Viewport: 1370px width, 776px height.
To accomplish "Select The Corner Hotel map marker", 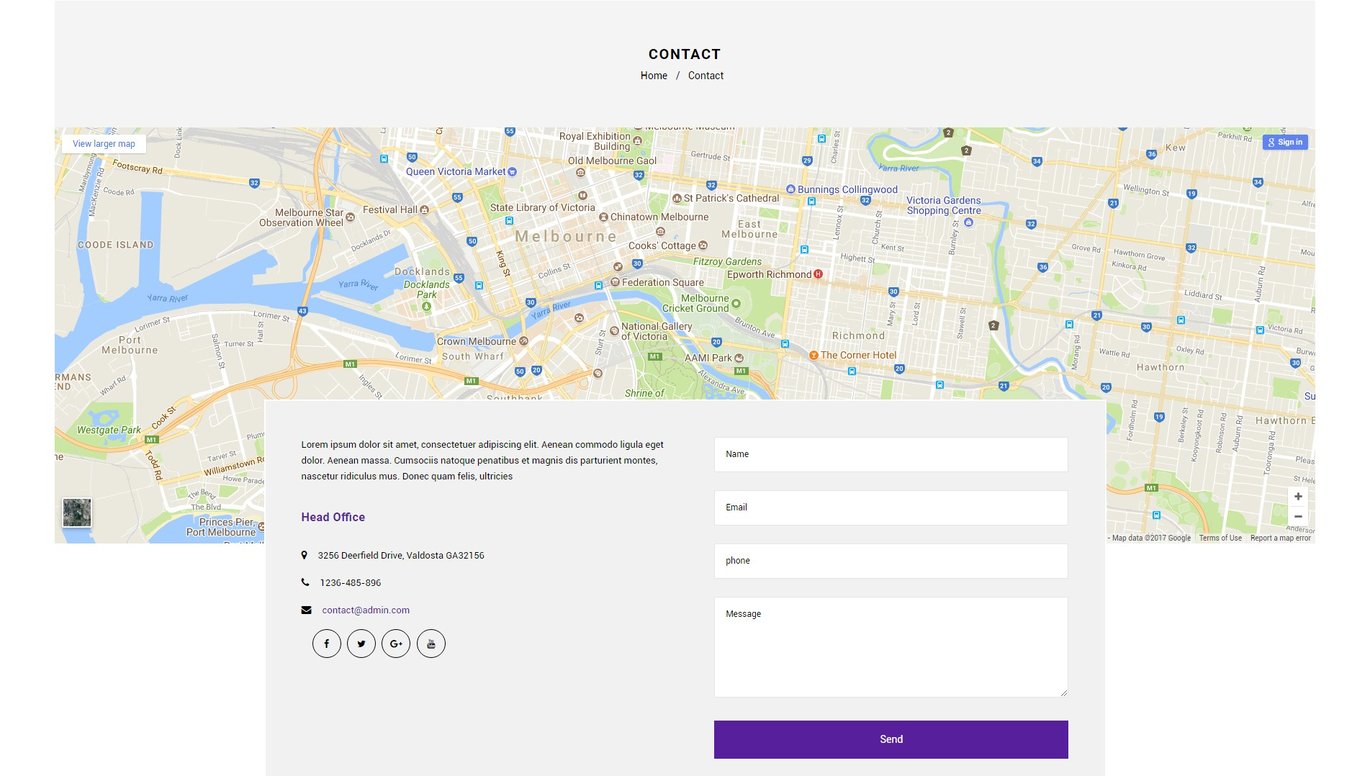I will 814,355.
